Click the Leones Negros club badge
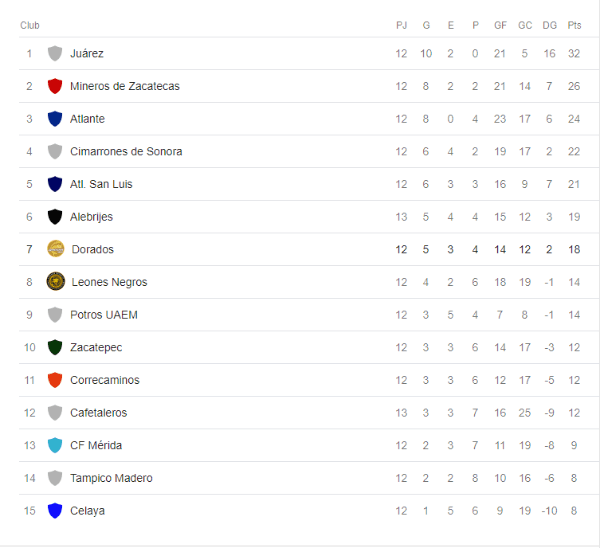The image size is (600, 548). (x=56, y=282)
